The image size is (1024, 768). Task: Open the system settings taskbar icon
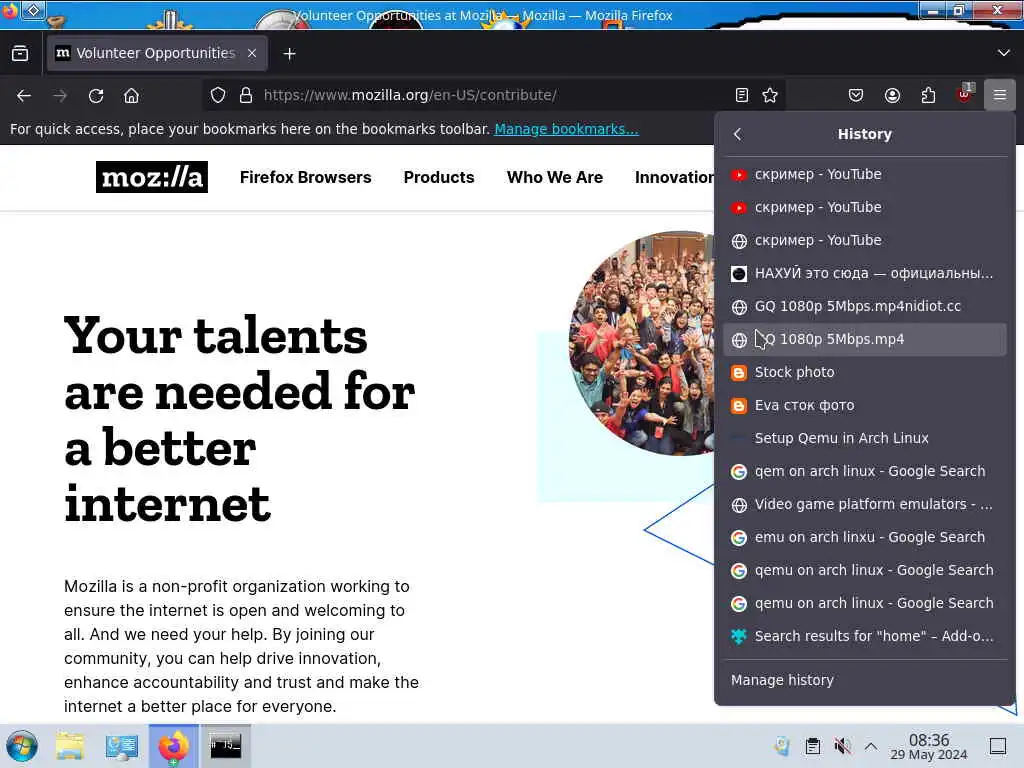pos(122,746)
